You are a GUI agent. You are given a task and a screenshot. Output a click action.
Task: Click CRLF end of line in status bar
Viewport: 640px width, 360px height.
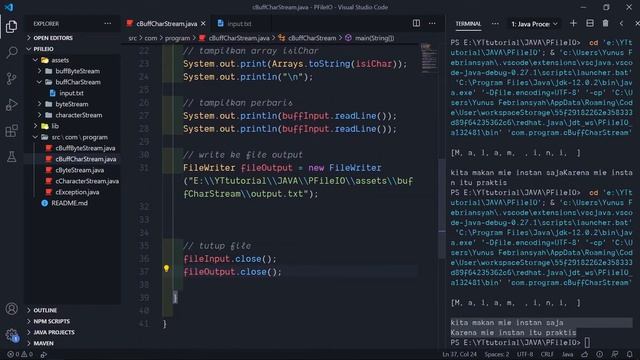(547, 354)
